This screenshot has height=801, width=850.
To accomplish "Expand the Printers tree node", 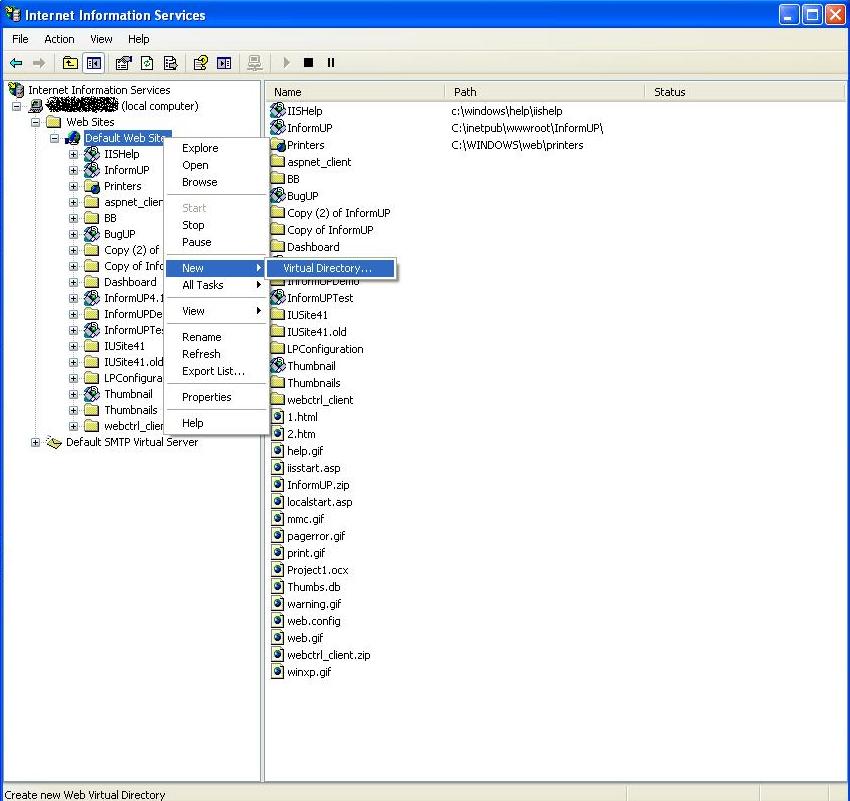I will [x=74, y=186].
